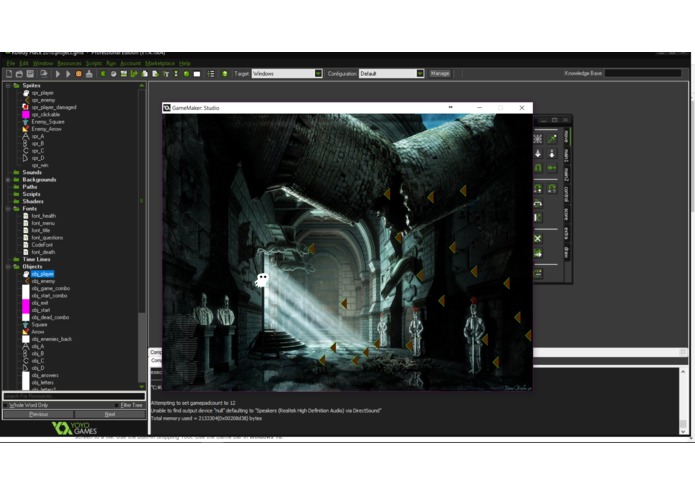Select Enemy_Square sprite in tree

pos(47,122)
